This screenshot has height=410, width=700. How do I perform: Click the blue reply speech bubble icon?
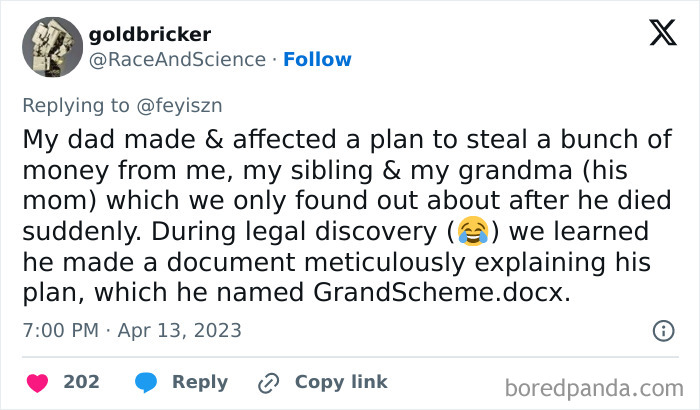click(145, 382)
